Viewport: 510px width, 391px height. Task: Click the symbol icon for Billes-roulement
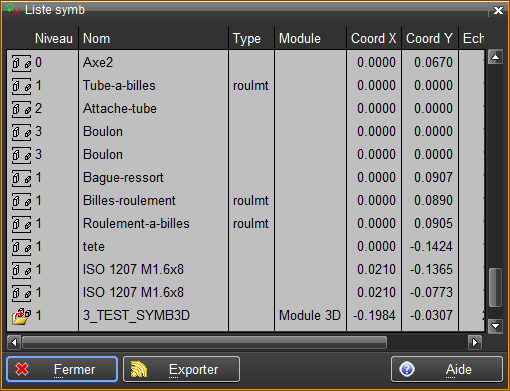(x=21, y=201)
